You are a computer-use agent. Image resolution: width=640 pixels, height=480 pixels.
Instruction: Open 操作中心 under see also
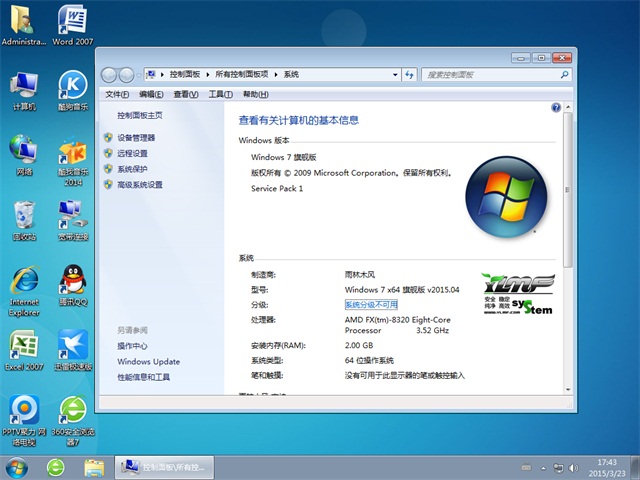[x=132, y=346]
